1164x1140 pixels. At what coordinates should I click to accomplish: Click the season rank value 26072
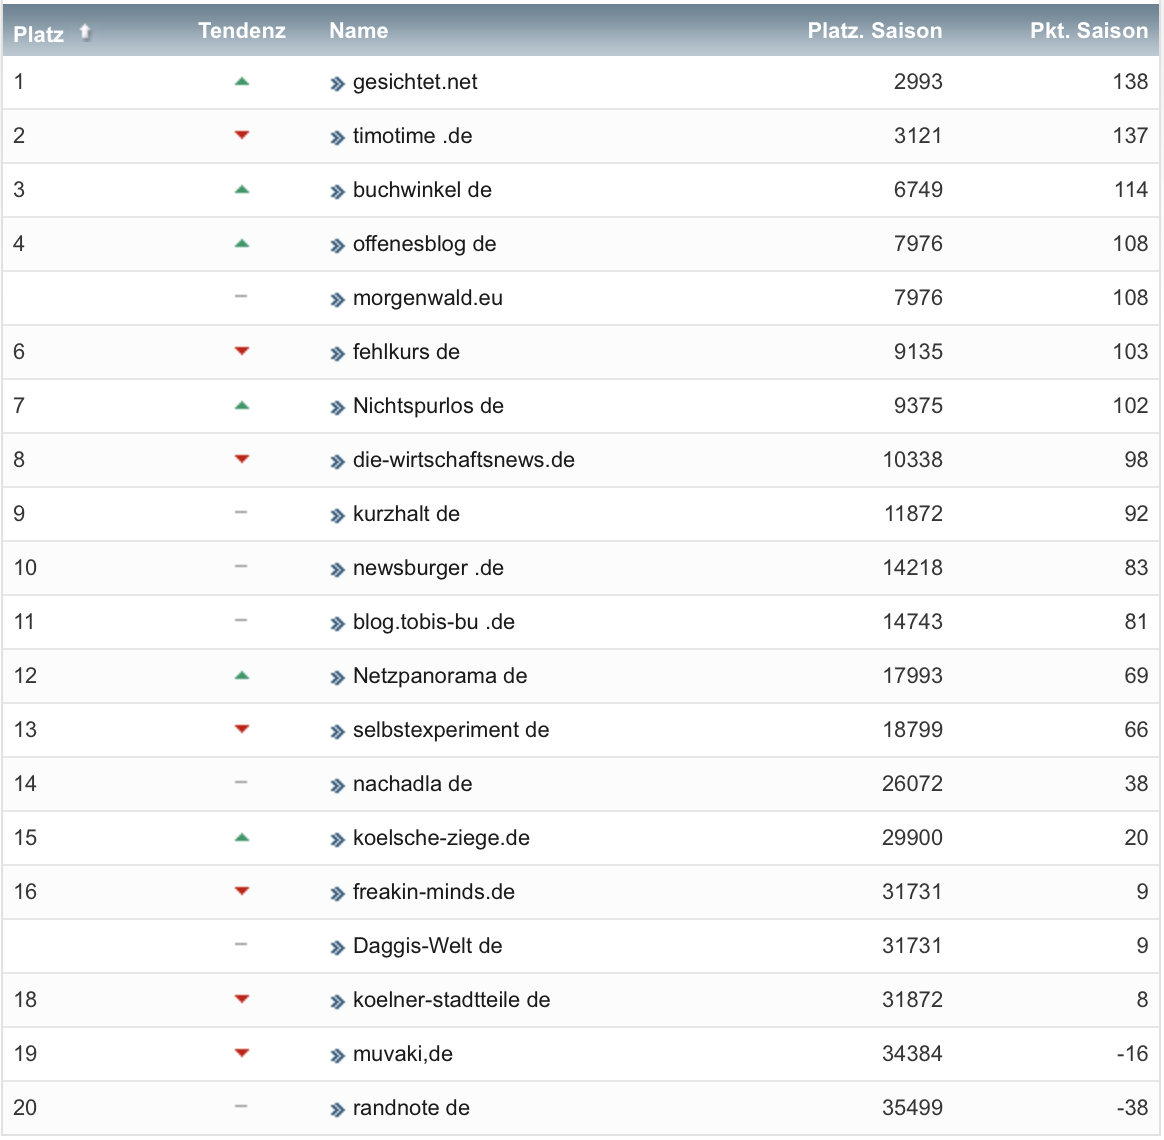[x=912, y=784]
